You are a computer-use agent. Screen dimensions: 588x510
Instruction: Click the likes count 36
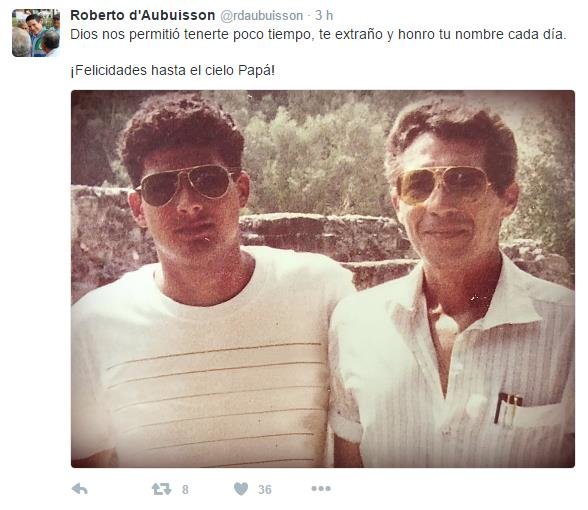point(265,489)
